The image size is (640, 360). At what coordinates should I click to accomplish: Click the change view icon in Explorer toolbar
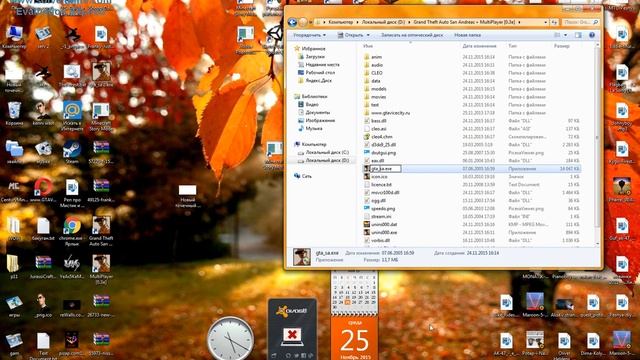pos(557,36)
